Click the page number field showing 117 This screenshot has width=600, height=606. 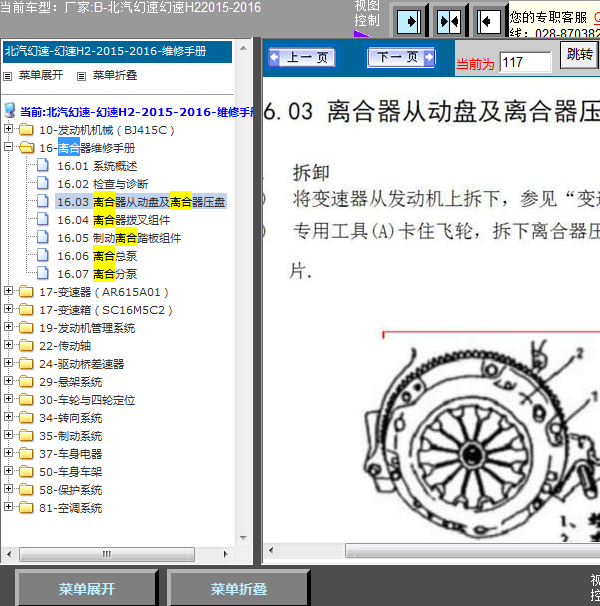click(525, 62)
